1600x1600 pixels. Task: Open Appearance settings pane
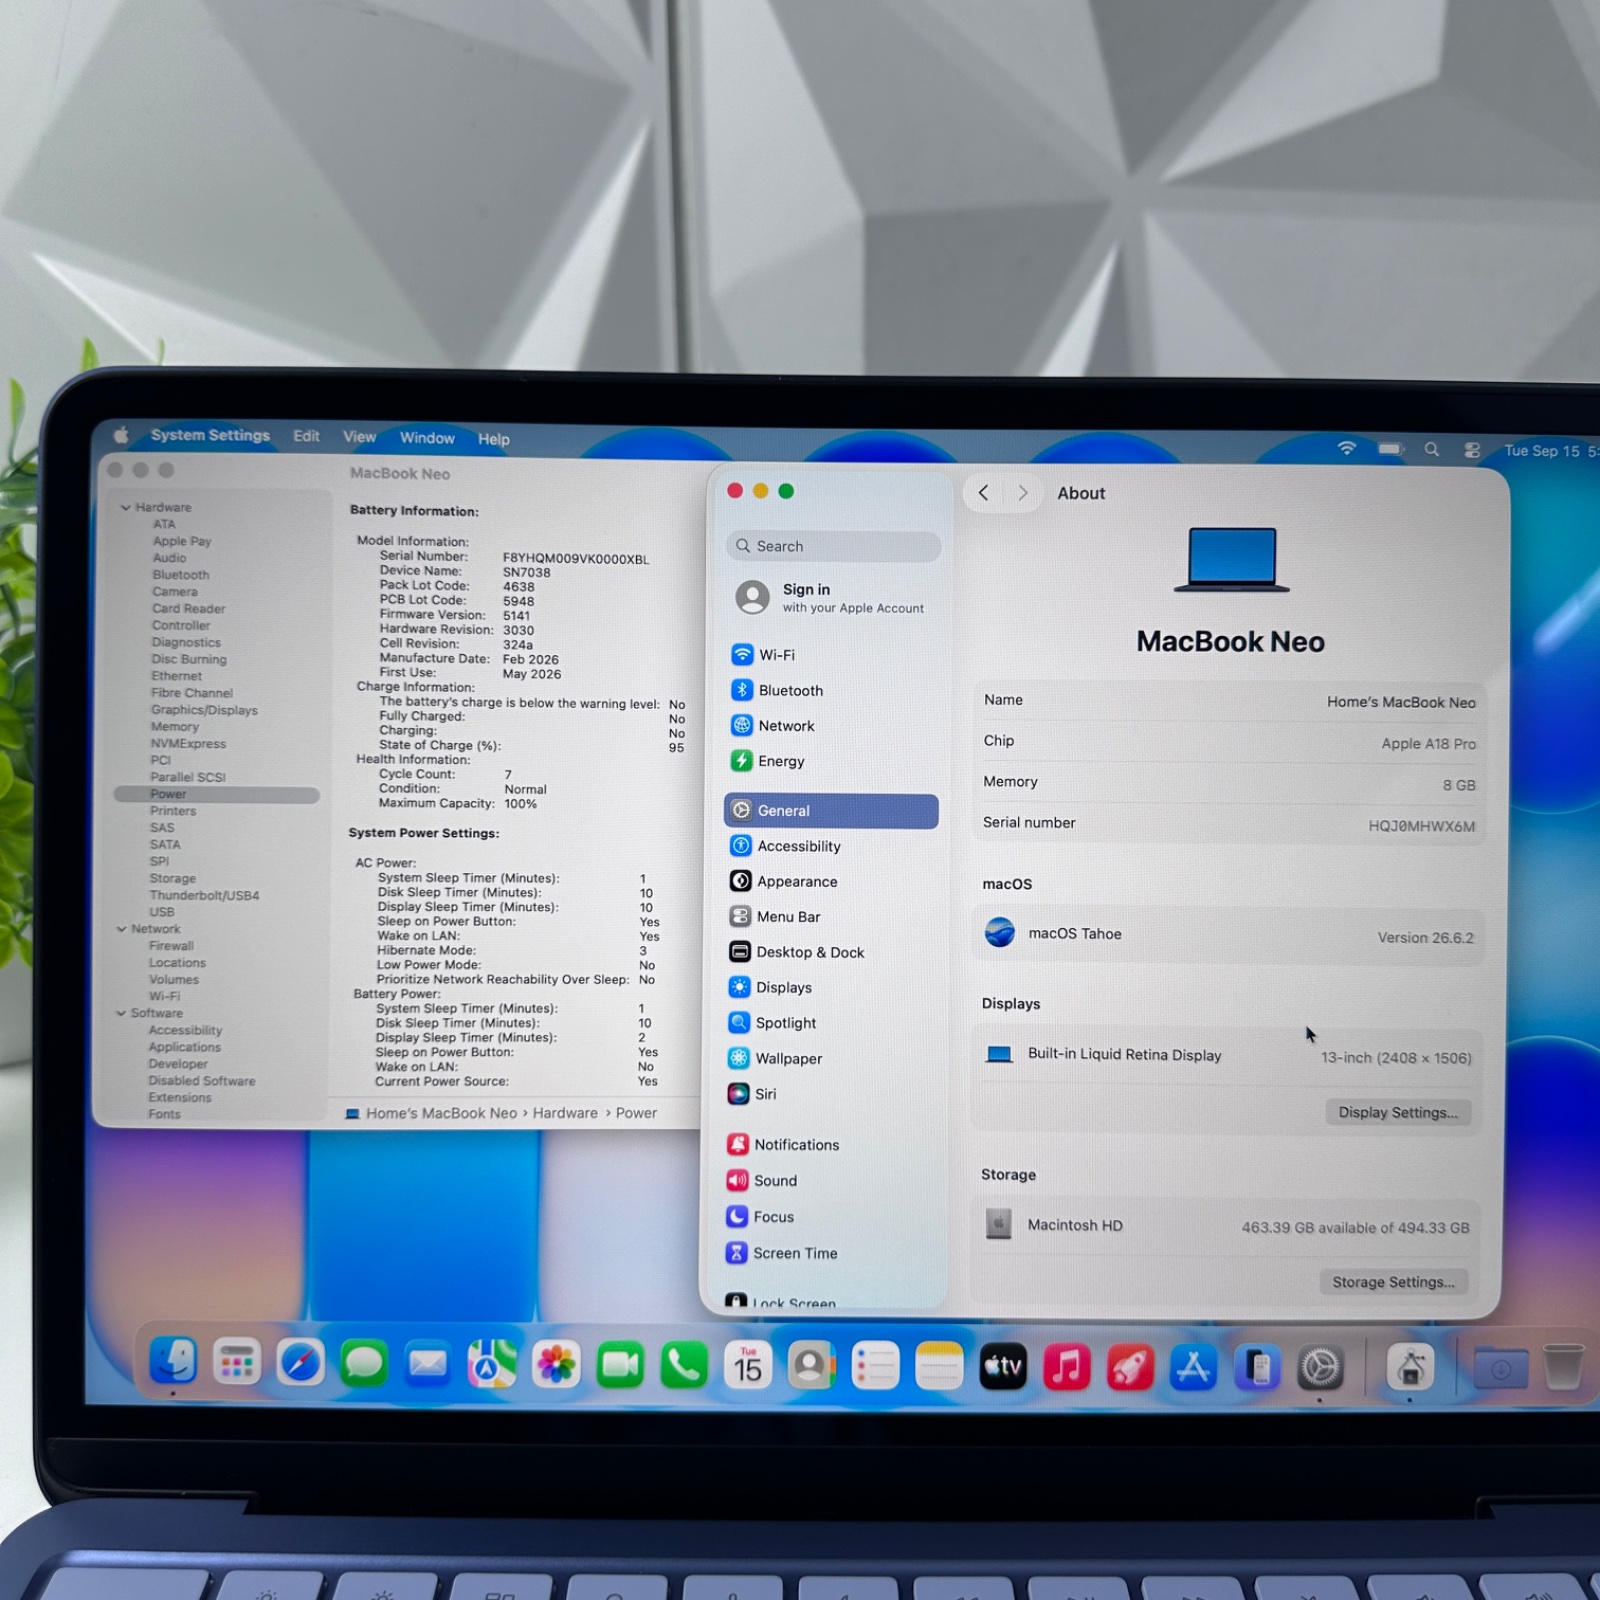click(783, 881)
